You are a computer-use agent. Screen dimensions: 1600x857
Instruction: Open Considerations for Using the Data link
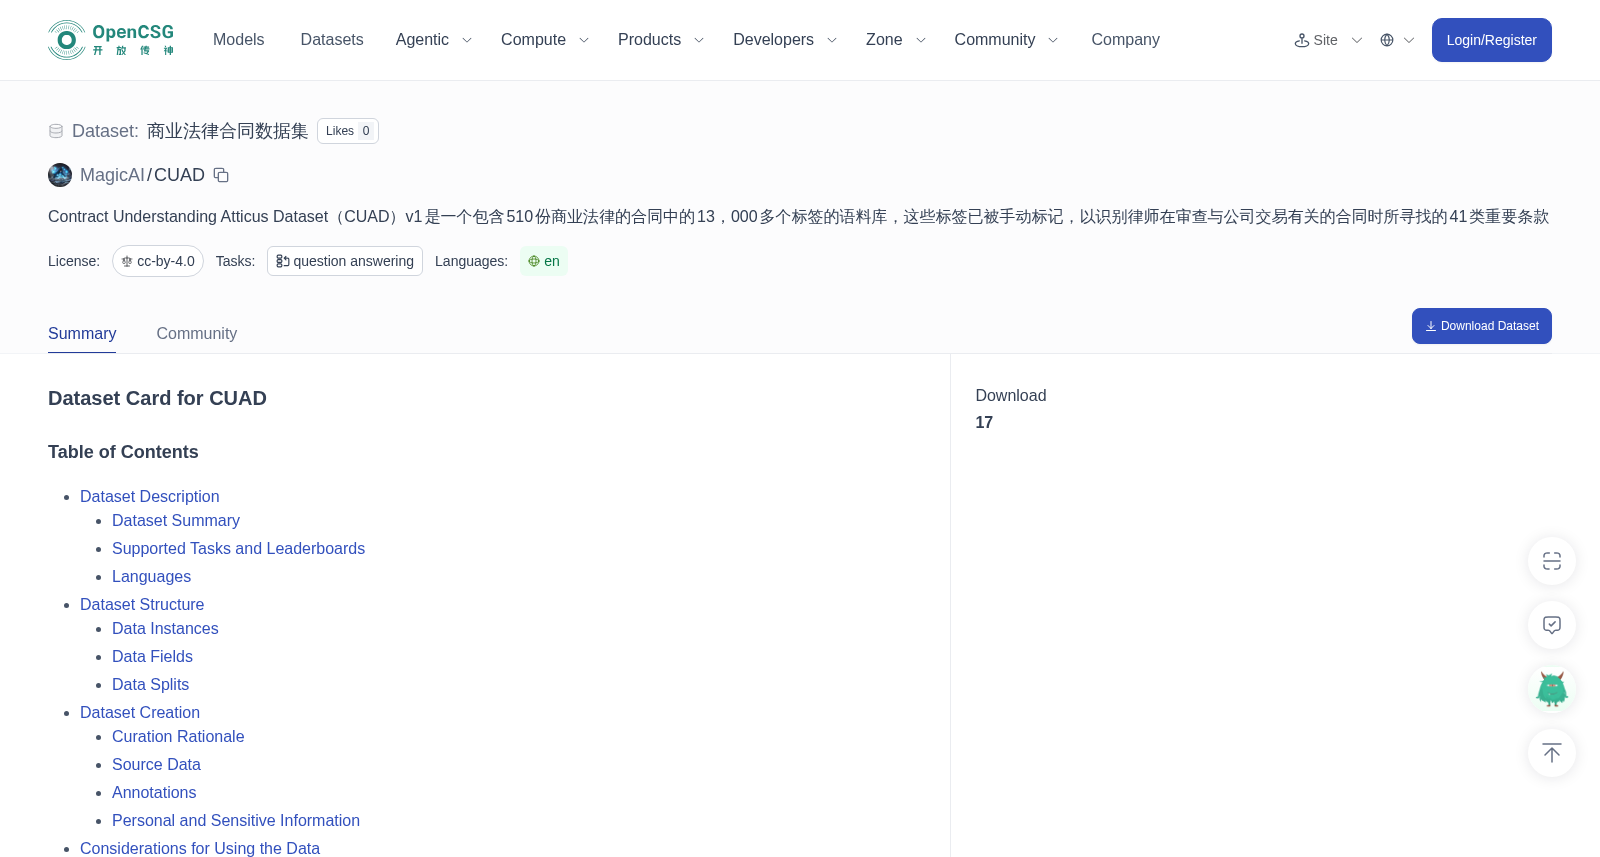click(x=200, y=848)
